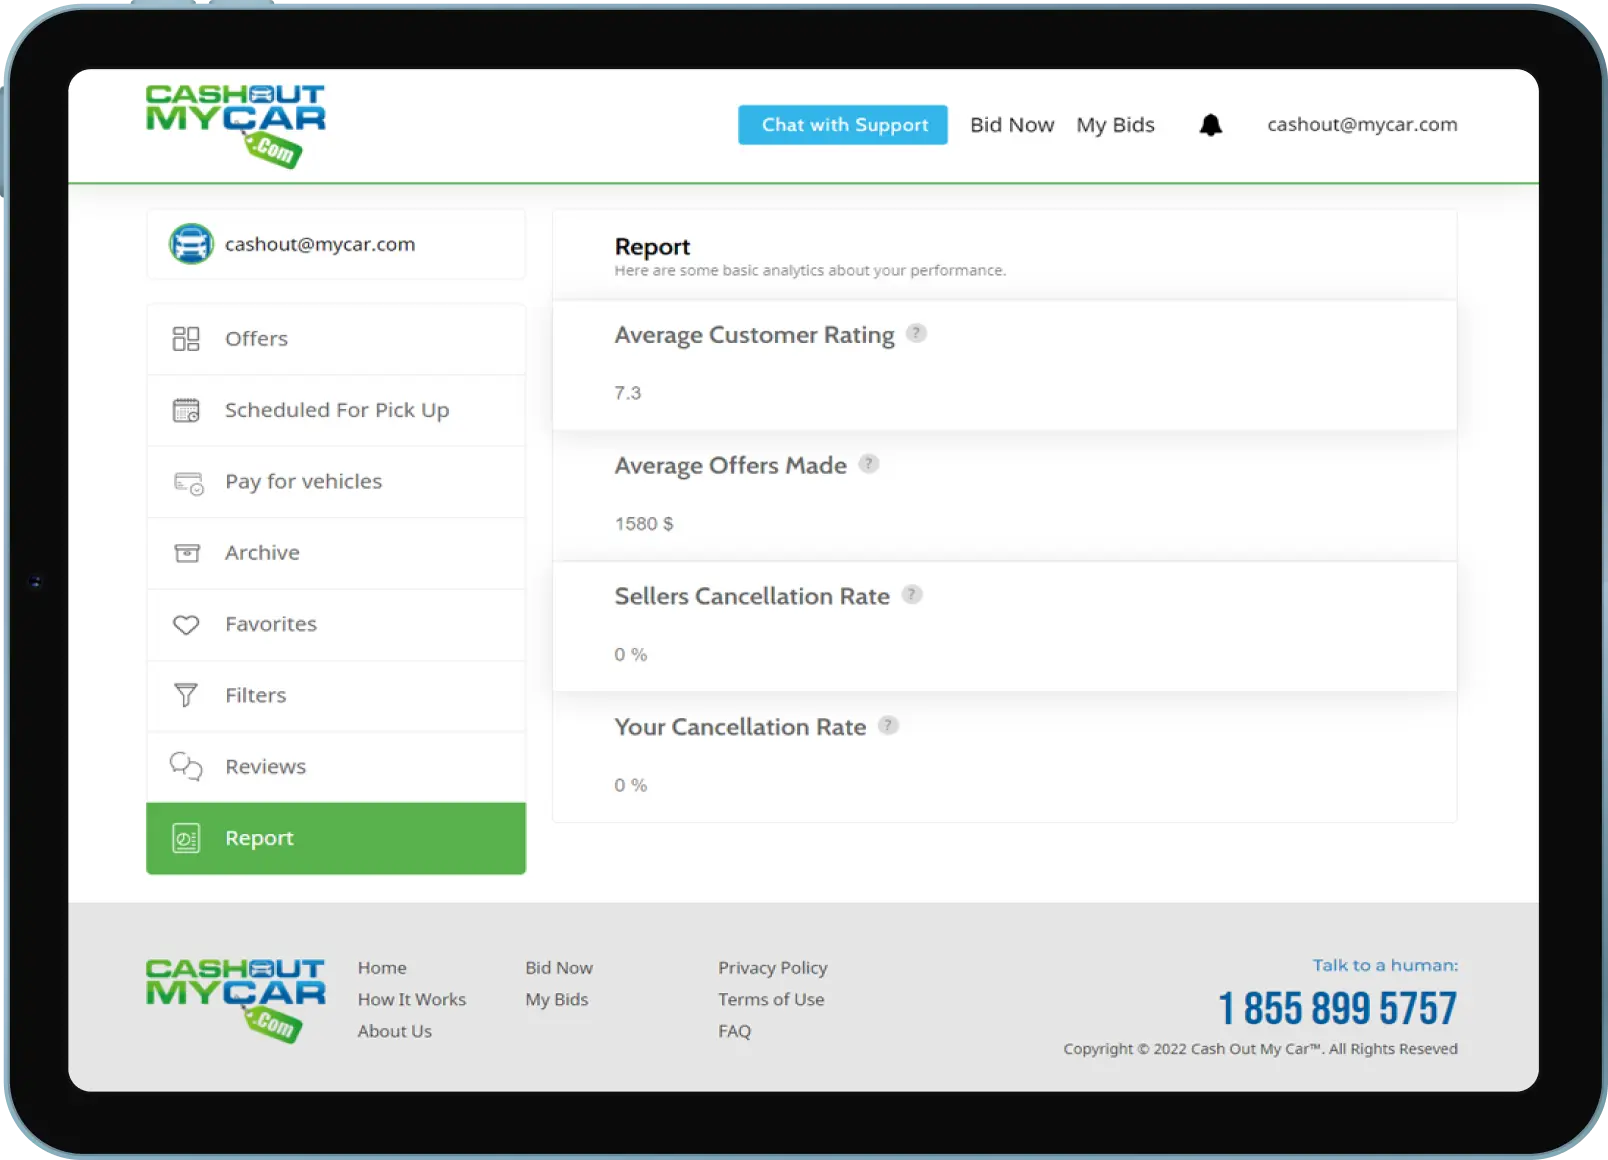
Task: Click the Scheduled For Pick Up calendar icon
Action: pos(186,410)
